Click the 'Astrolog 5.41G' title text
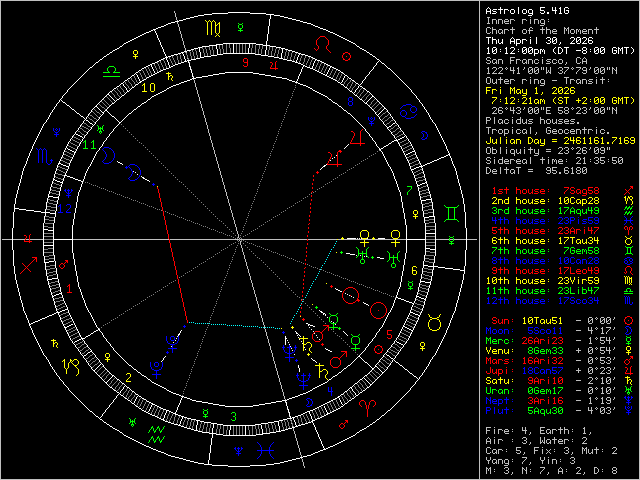The width and height of the screenshot is (640, 480). tap(527, 11)
